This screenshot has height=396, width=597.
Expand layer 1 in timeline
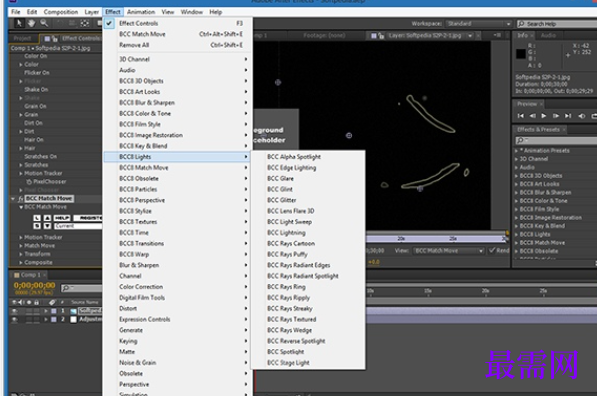(46, 311)
